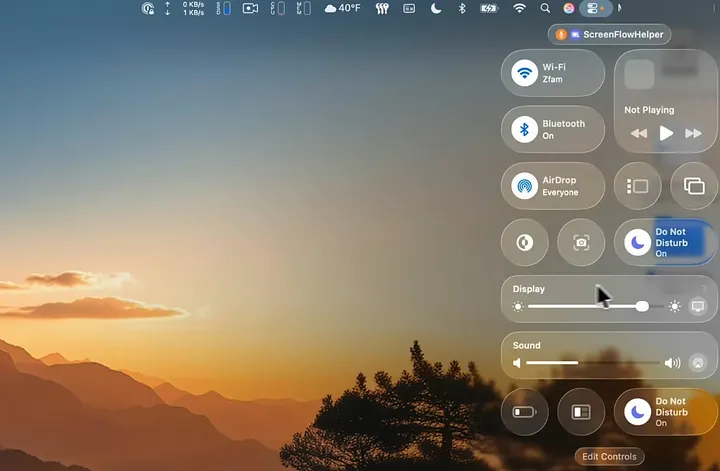This screenshot has height=471, width=720.
Task: Adjust the Display brightness slider
Action: click(596, 306)
